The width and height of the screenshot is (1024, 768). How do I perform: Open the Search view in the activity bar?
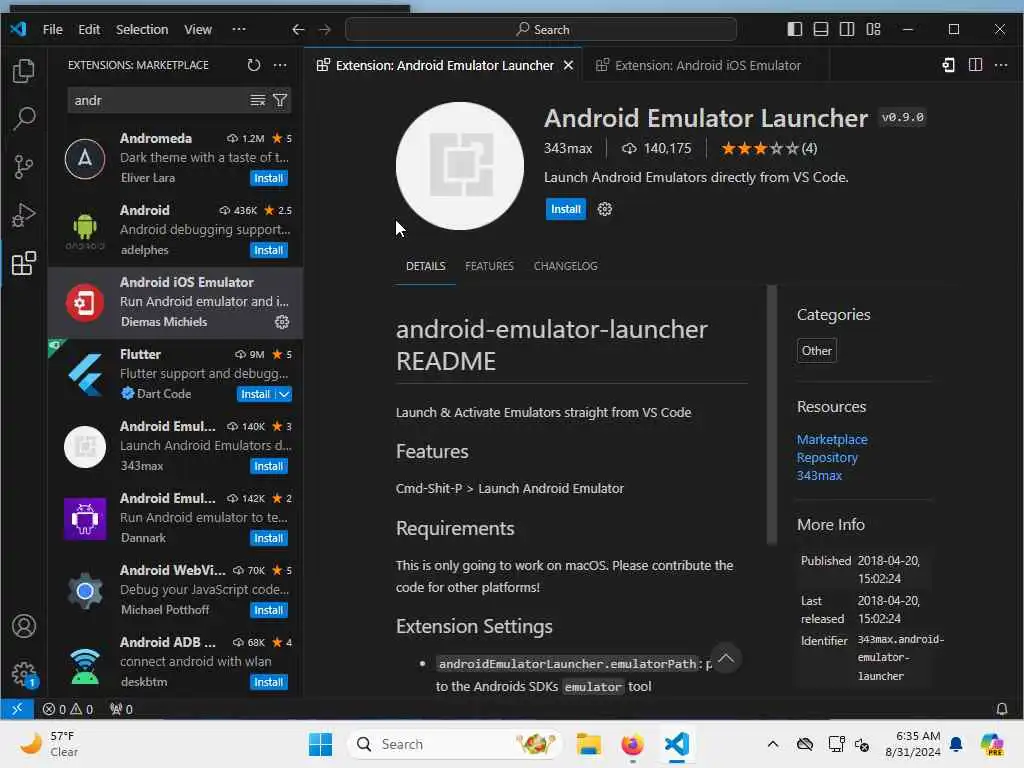pos(24,119)
